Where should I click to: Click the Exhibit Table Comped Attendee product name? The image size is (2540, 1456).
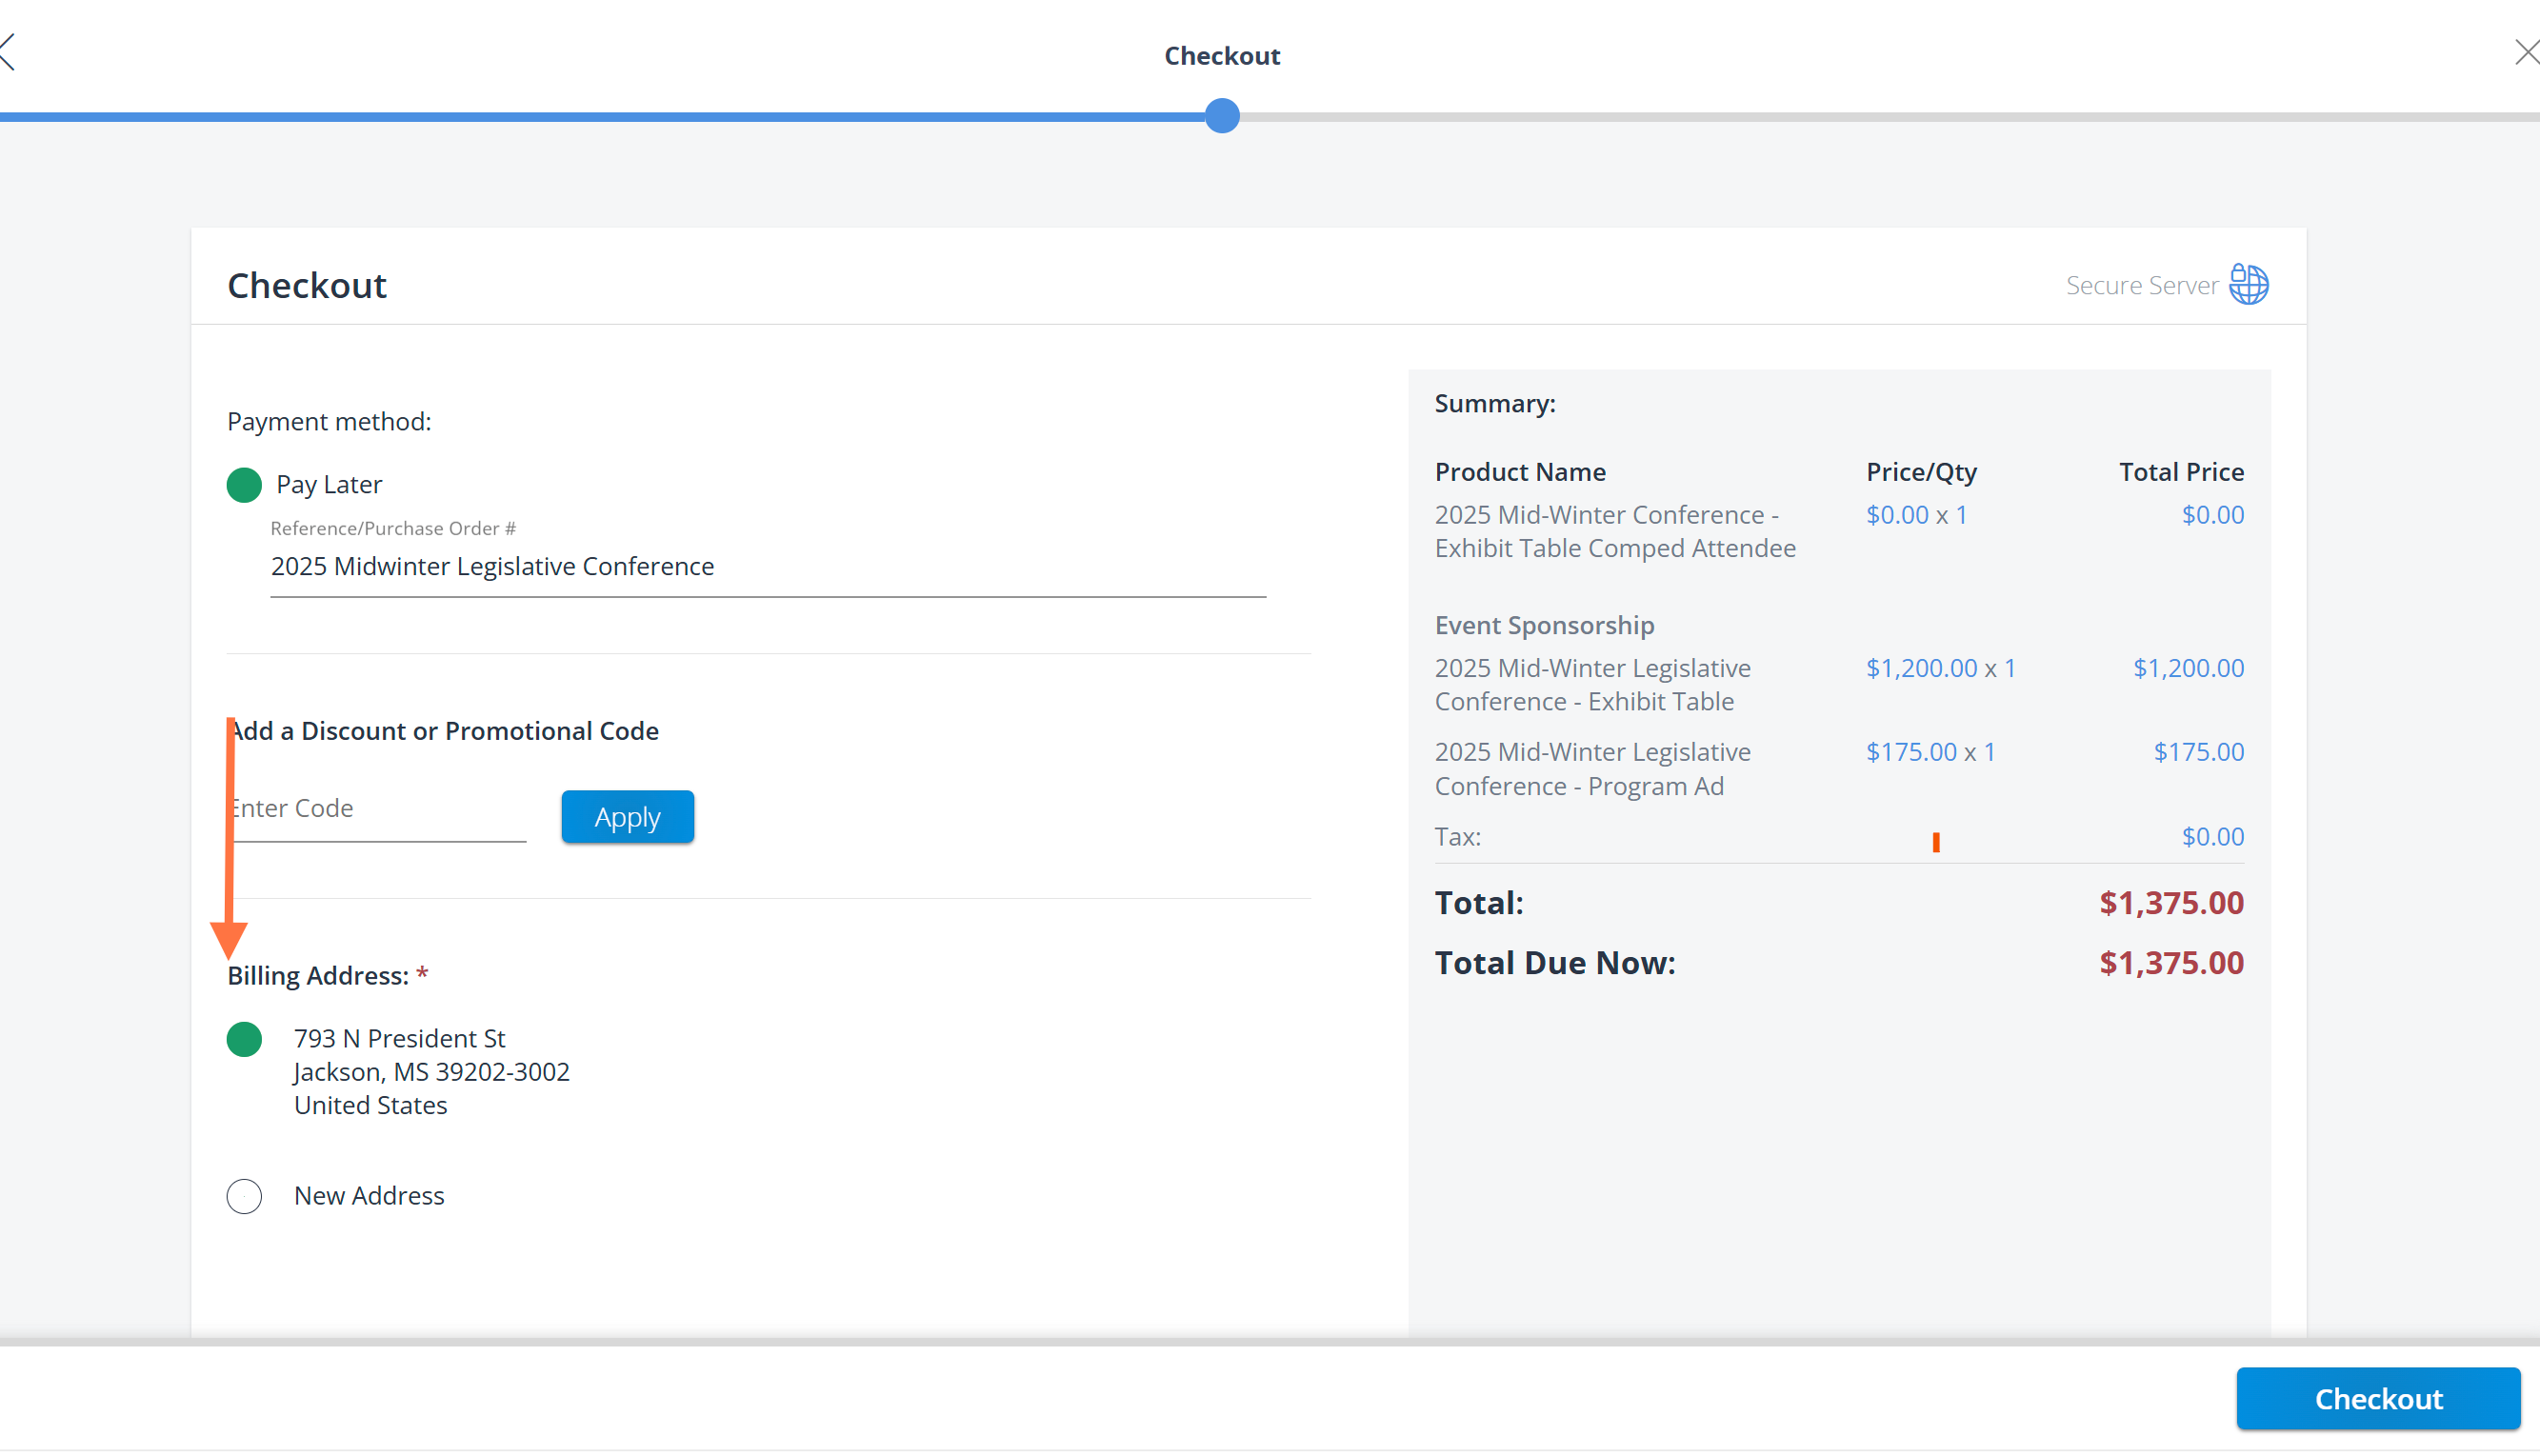coord(1615,532)
